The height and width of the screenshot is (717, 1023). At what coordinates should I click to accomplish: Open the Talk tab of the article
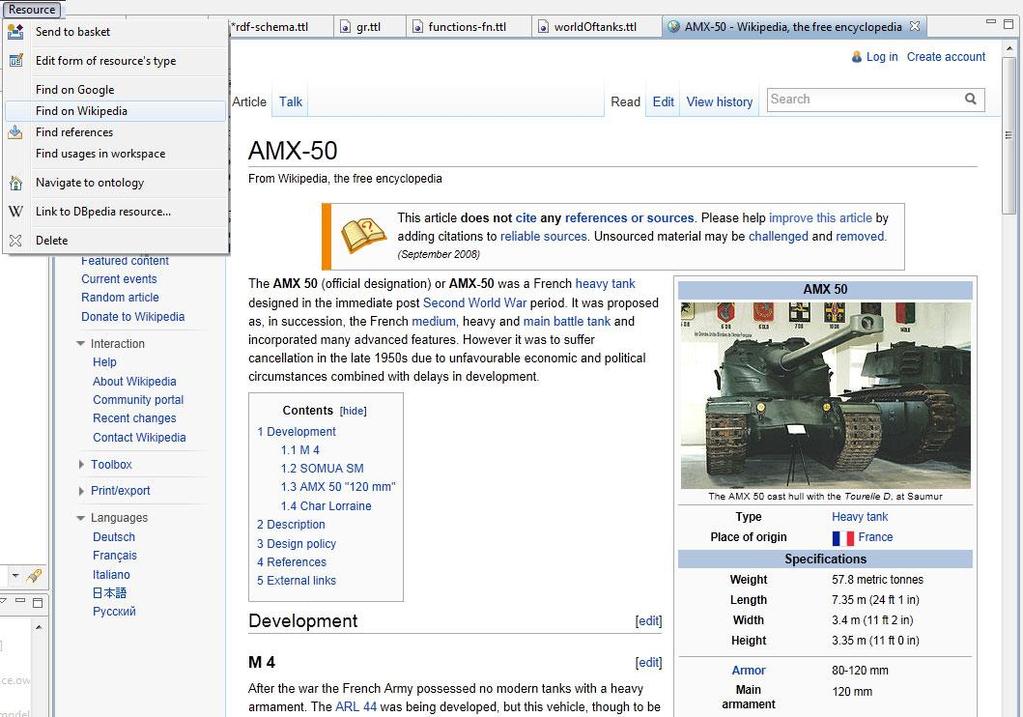(290, 102)
